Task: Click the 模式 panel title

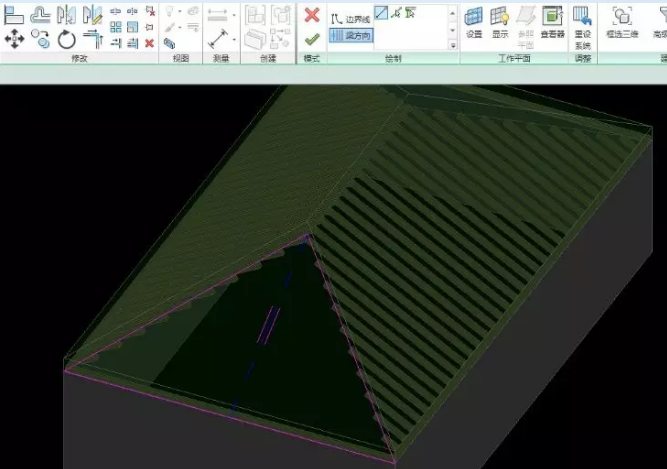Action: click(x=311, y=58)
